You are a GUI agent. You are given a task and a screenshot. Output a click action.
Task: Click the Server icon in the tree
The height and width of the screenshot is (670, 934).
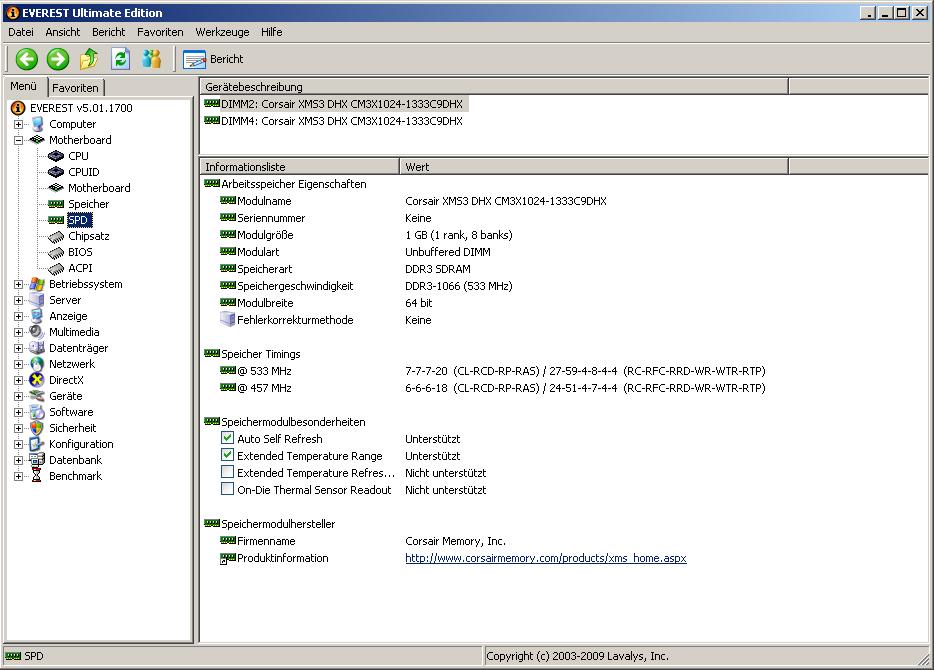point(37,300)
